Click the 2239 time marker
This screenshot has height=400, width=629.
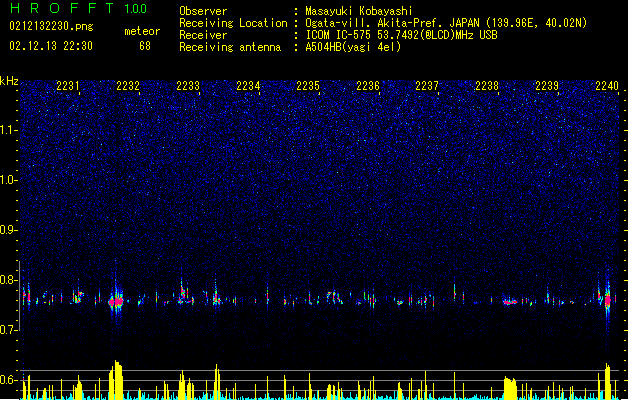pos(547,86)
